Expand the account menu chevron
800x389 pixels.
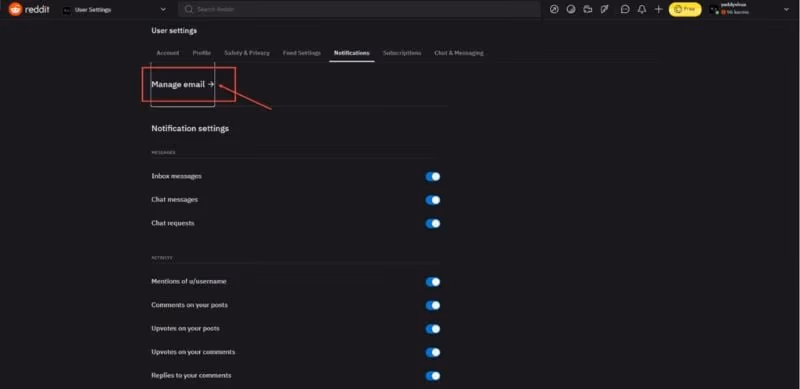[786, 9]
